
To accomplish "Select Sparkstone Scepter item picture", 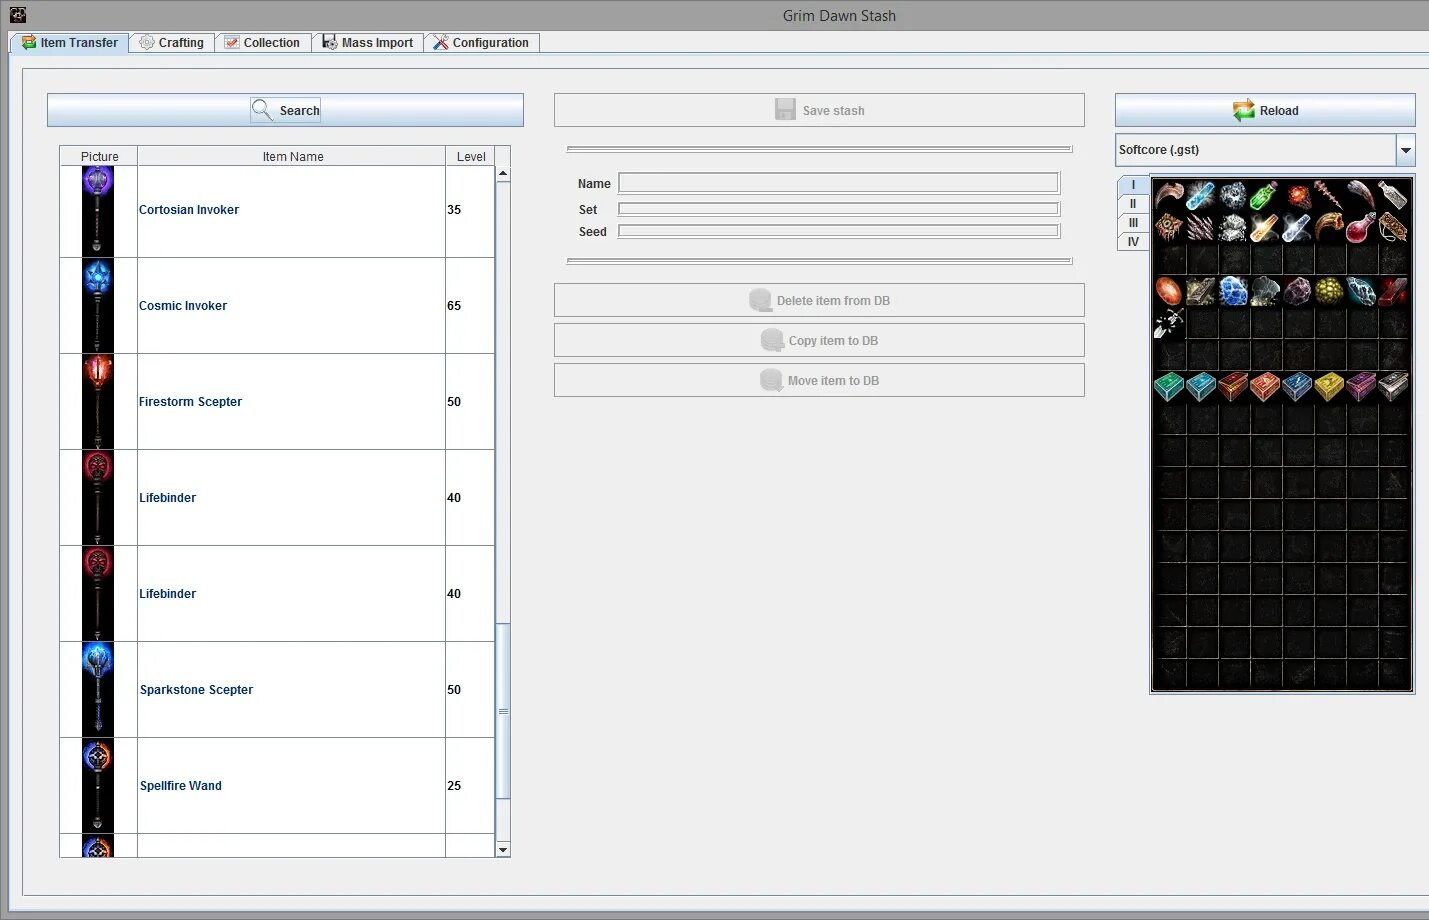I will click(98, 689).
